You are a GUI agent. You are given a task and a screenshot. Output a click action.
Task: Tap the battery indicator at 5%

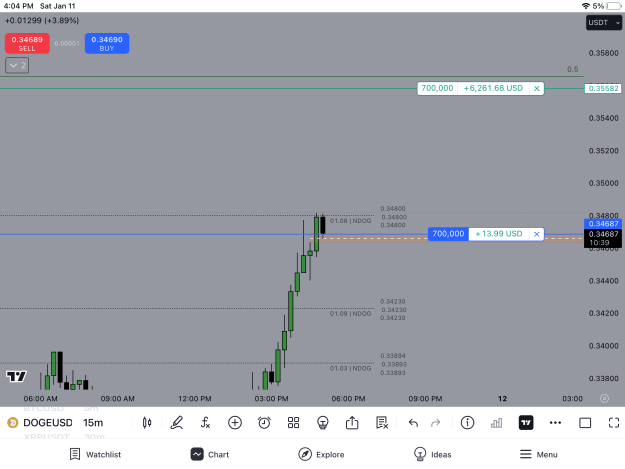[x=613, y=6]
